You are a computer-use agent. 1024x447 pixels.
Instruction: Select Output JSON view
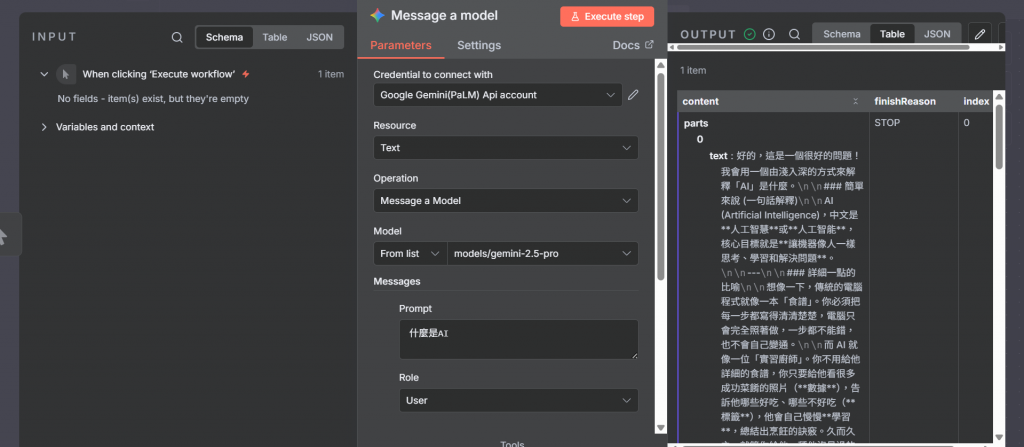[x=937, y=34]
